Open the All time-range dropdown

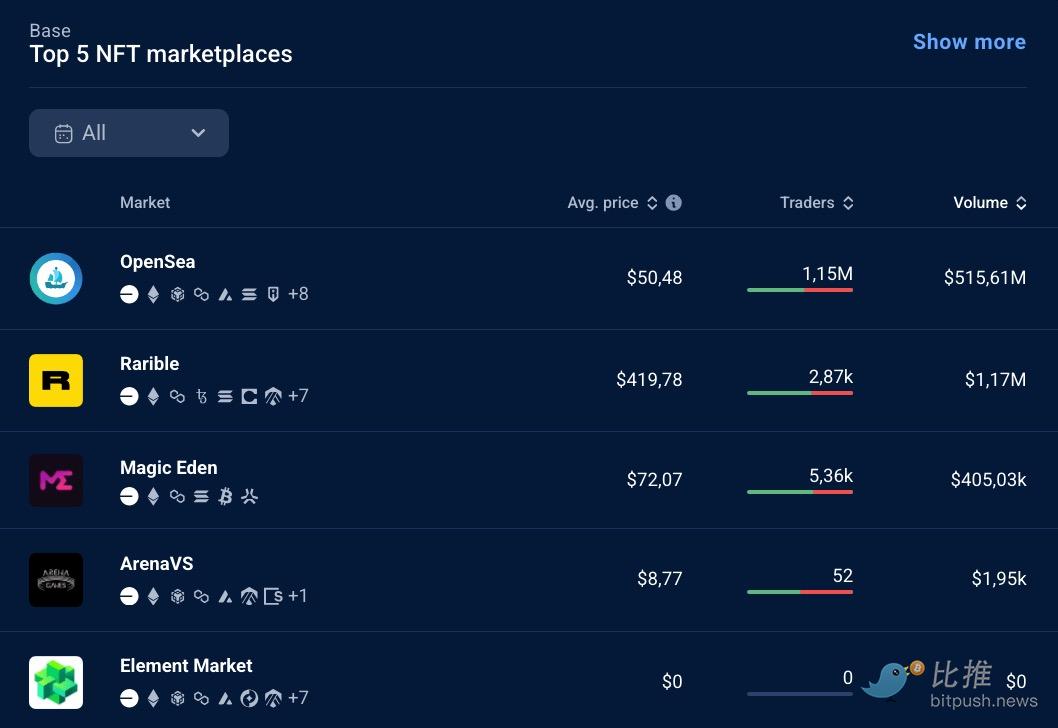pos(129,133)
